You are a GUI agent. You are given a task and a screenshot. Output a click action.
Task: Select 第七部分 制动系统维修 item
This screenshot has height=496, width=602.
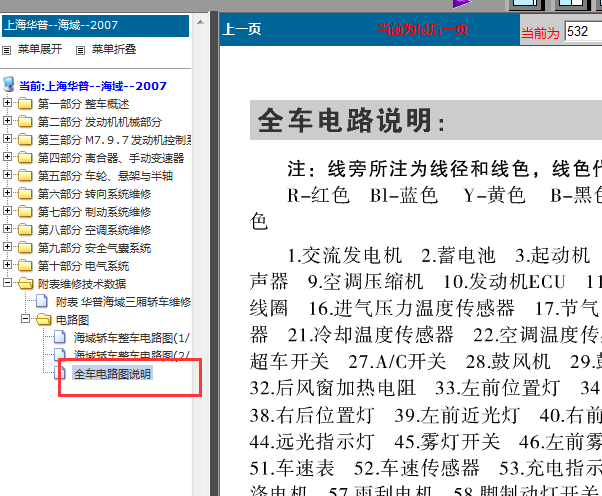point(94,212)
